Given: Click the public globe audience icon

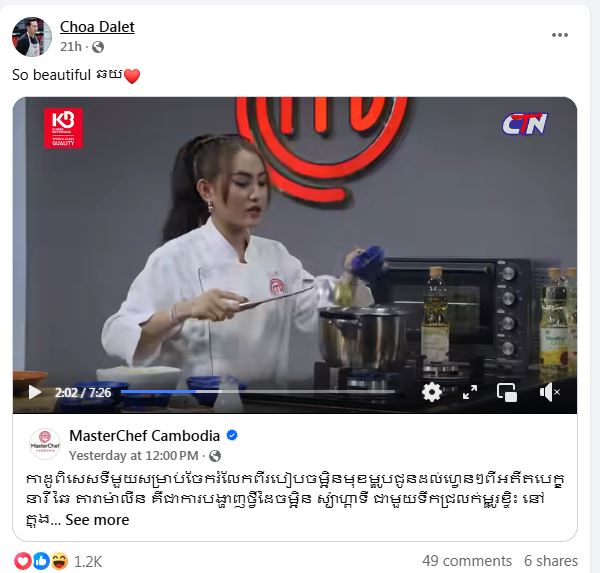Looking at the screenshot, I should [x=98, y=47].
